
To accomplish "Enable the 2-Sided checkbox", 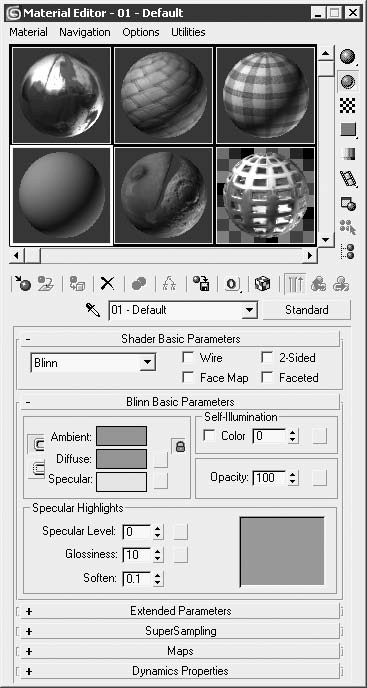I will (x=267, y=358).
